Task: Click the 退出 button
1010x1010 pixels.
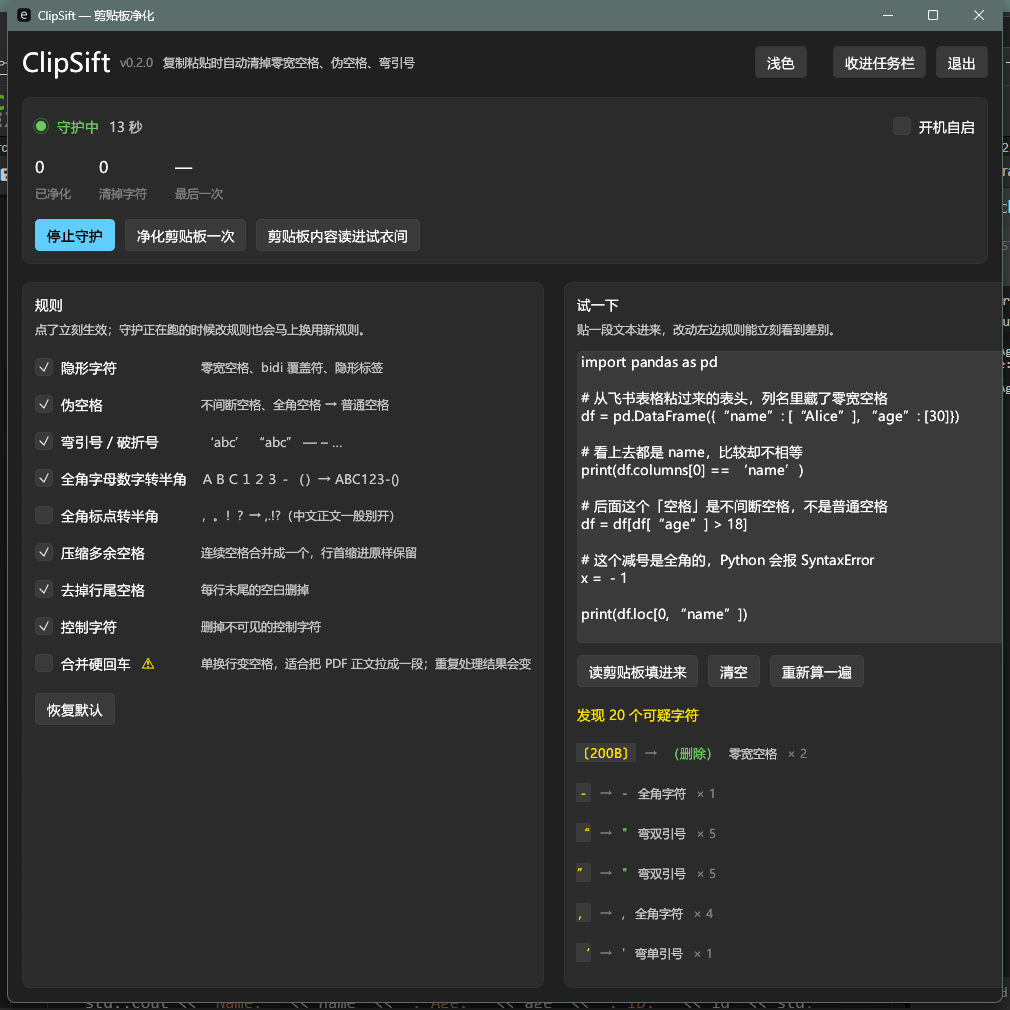Action: (x=961, y=62)
